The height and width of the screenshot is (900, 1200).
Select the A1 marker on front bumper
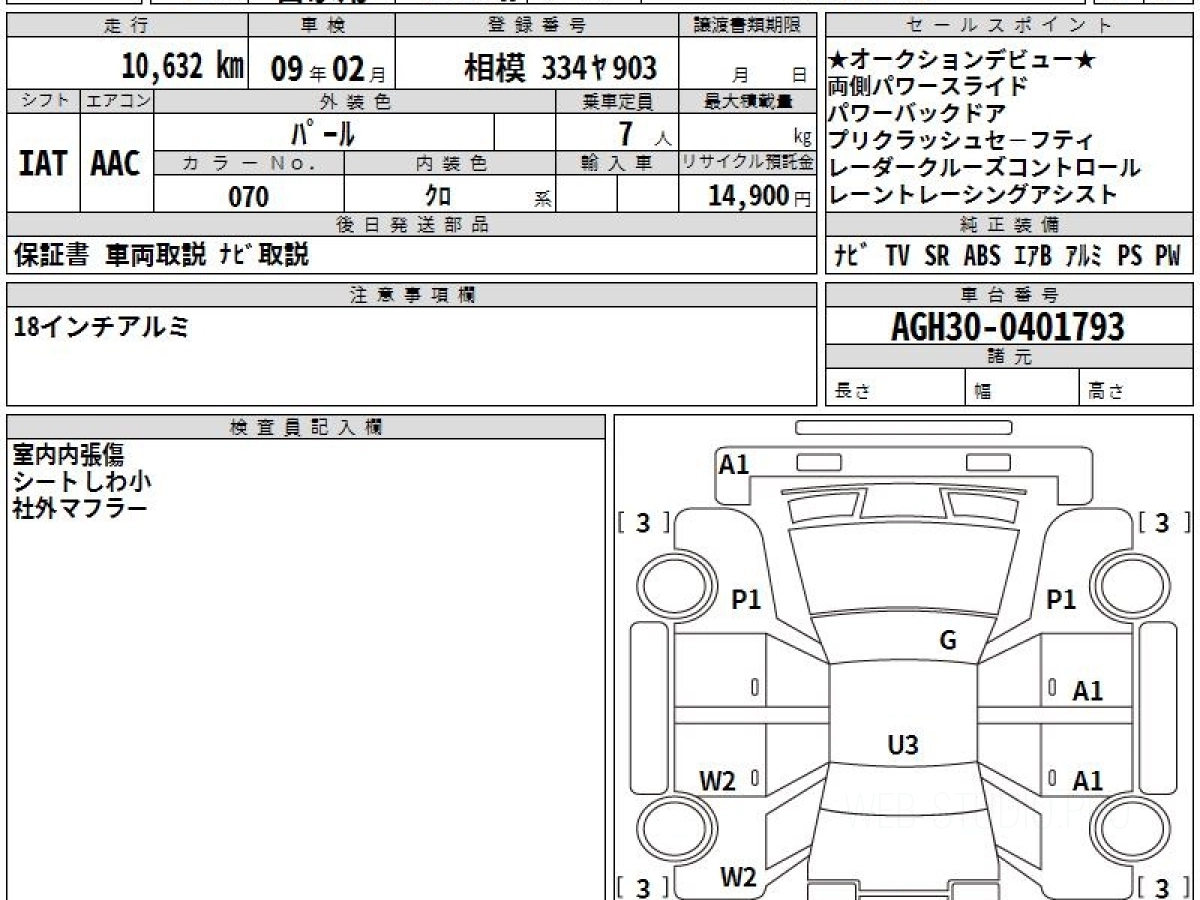pyautogui.click(x=734, y=464)
